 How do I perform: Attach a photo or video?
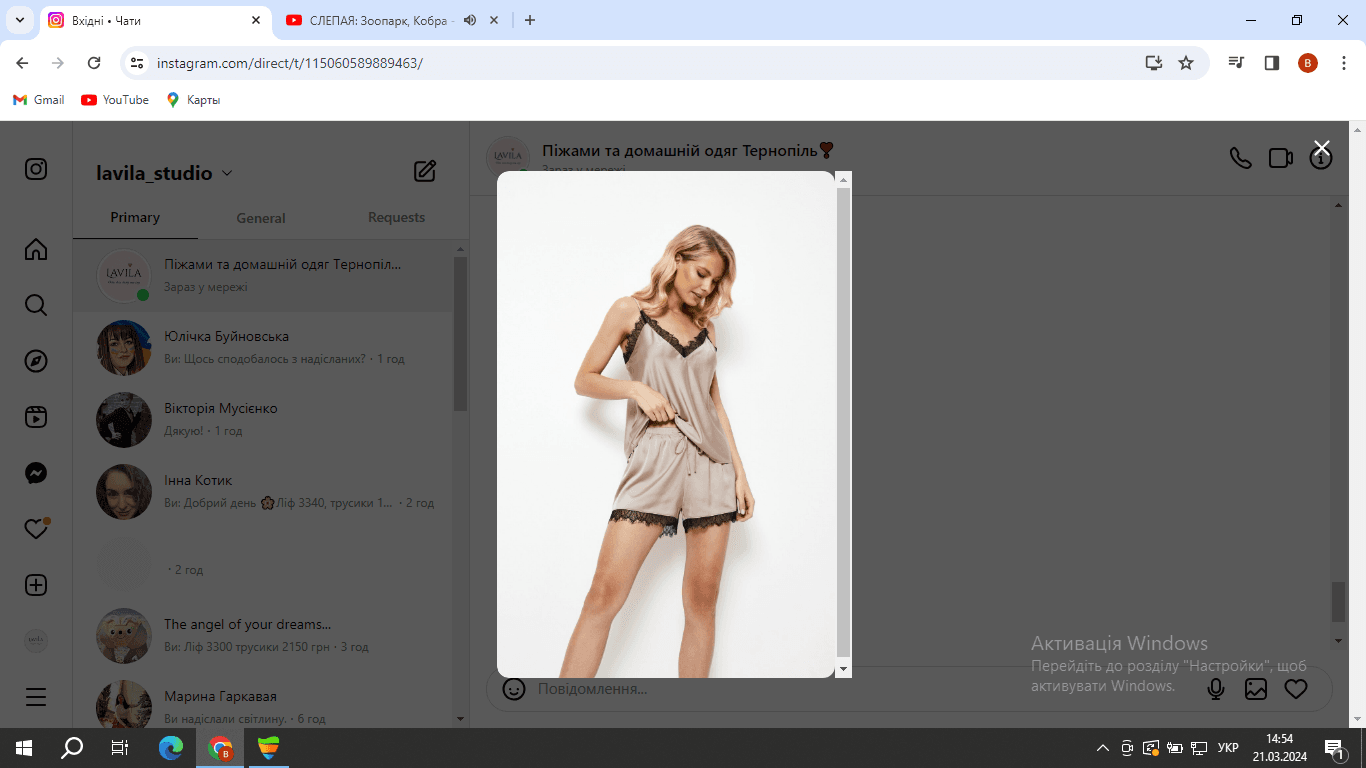[1256, 689]
